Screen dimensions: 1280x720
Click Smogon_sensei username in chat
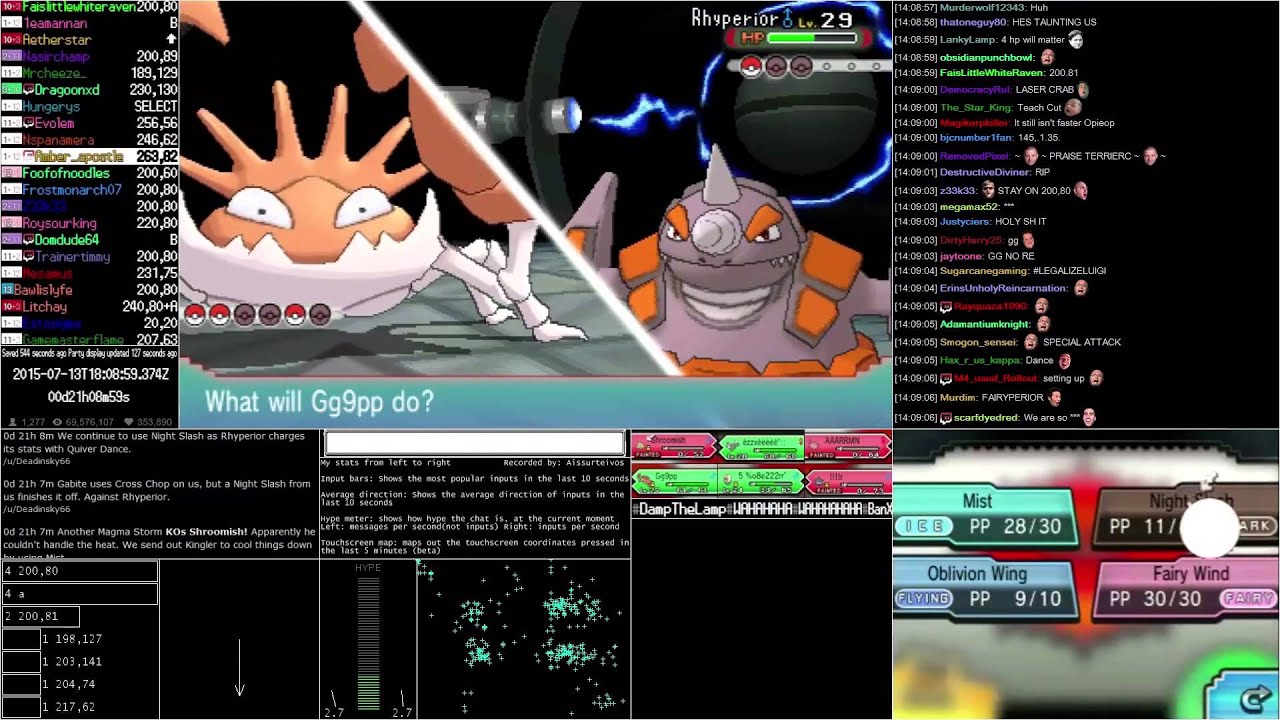click(x=980, y=342)
